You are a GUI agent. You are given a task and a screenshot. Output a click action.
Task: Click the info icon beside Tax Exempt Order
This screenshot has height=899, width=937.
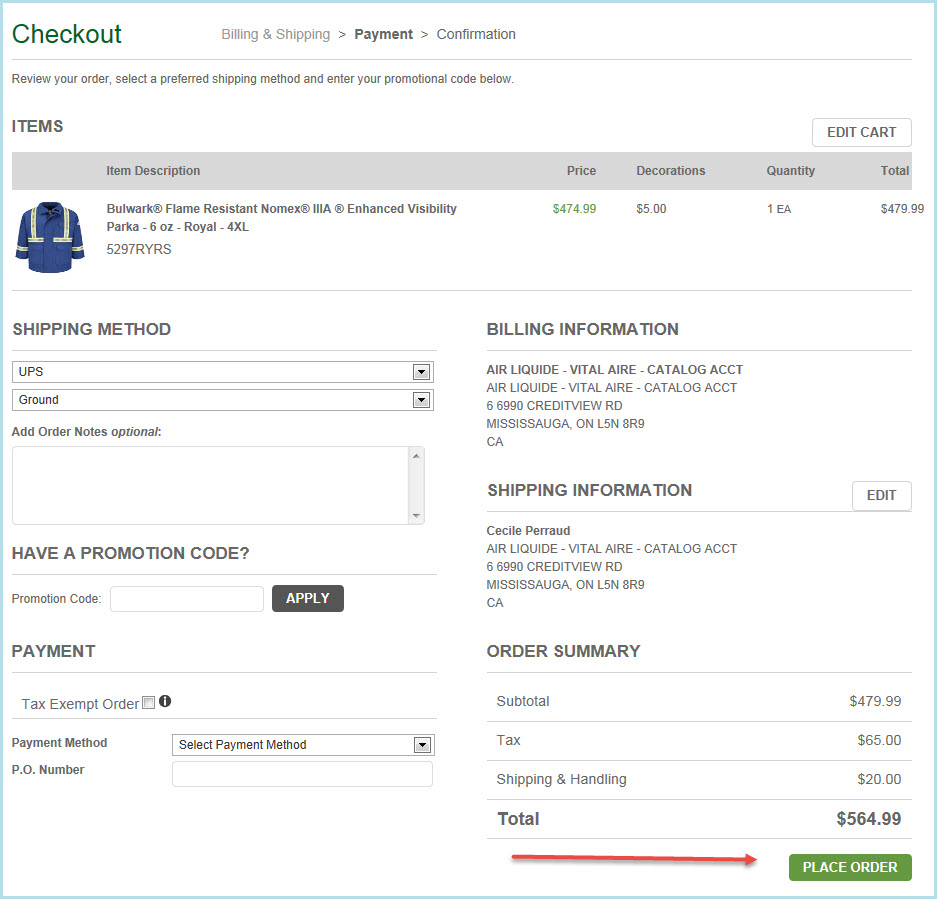pos(165,702)
